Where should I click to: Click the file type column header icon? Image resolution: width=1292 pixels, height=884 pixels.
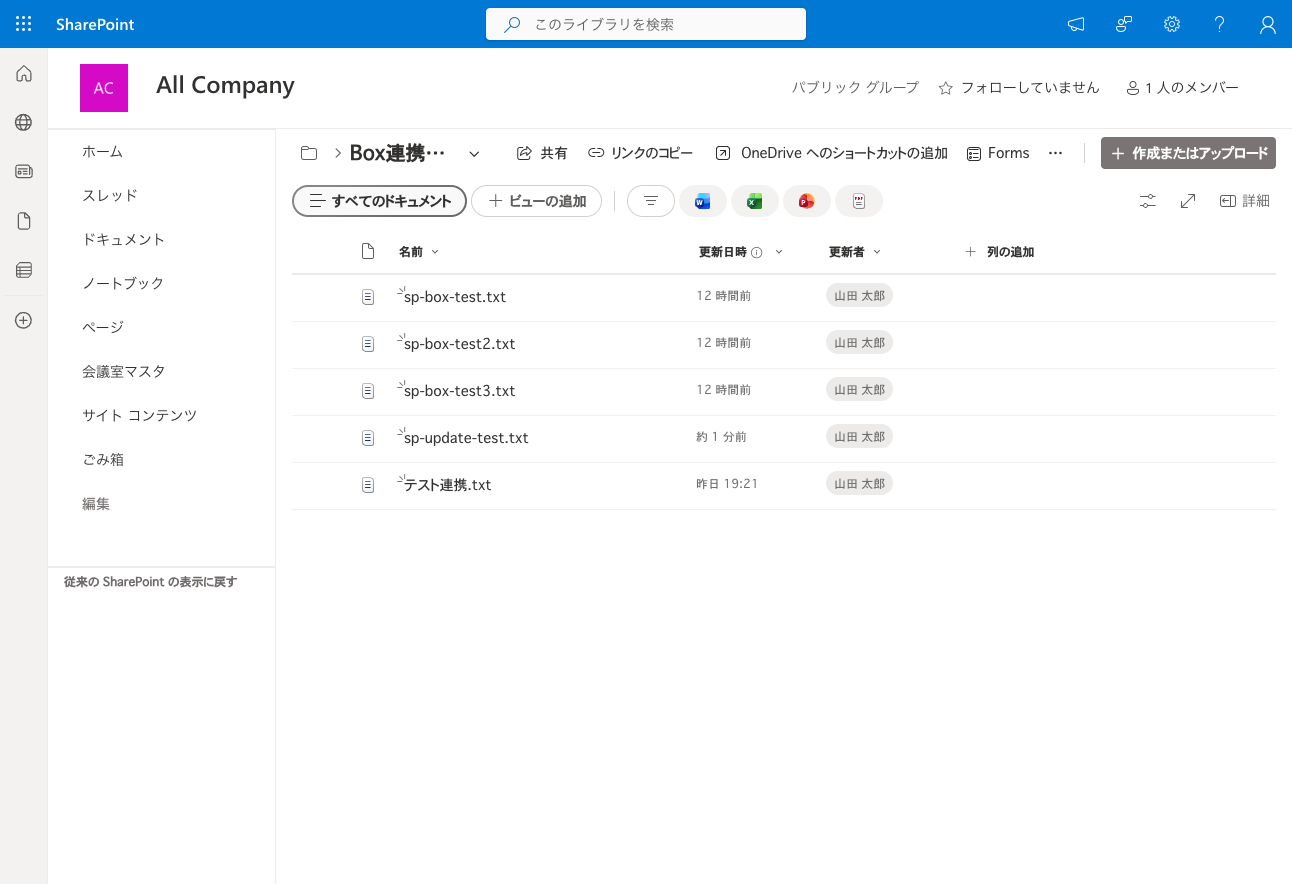368,252
